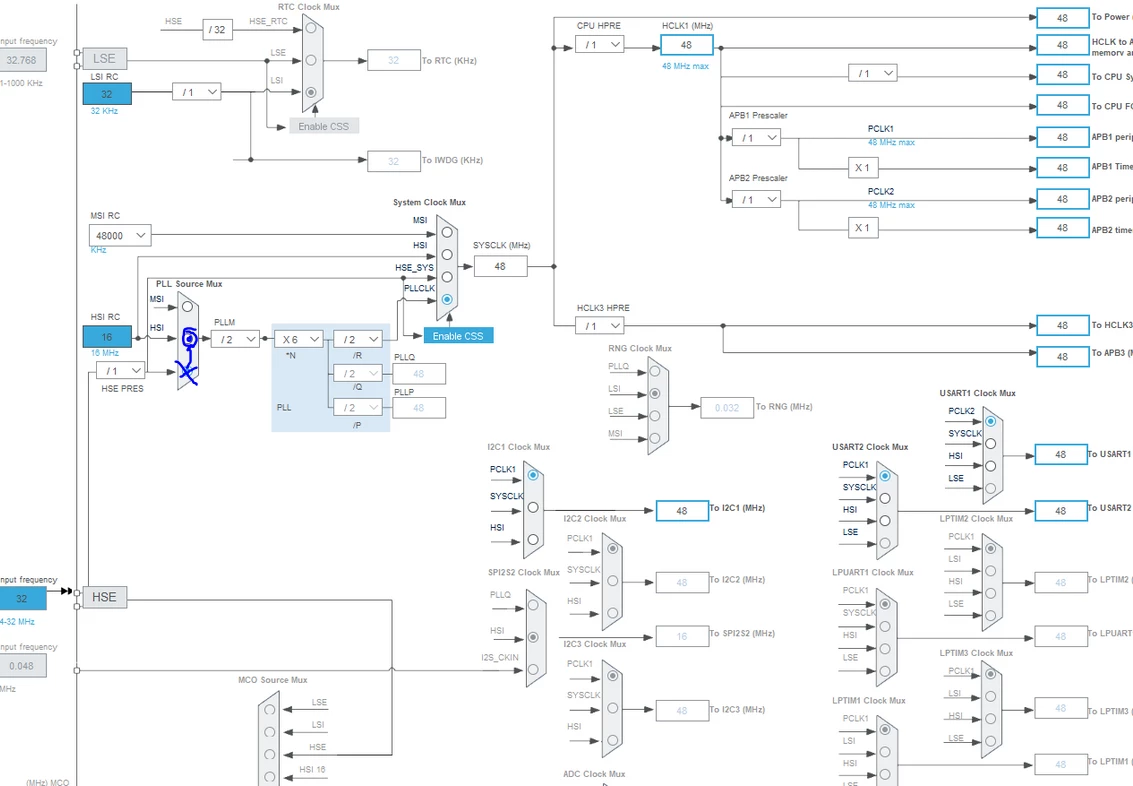
Task: Open the CPU HPRE prescaler dropdown
Action: [x=600, y=45]
